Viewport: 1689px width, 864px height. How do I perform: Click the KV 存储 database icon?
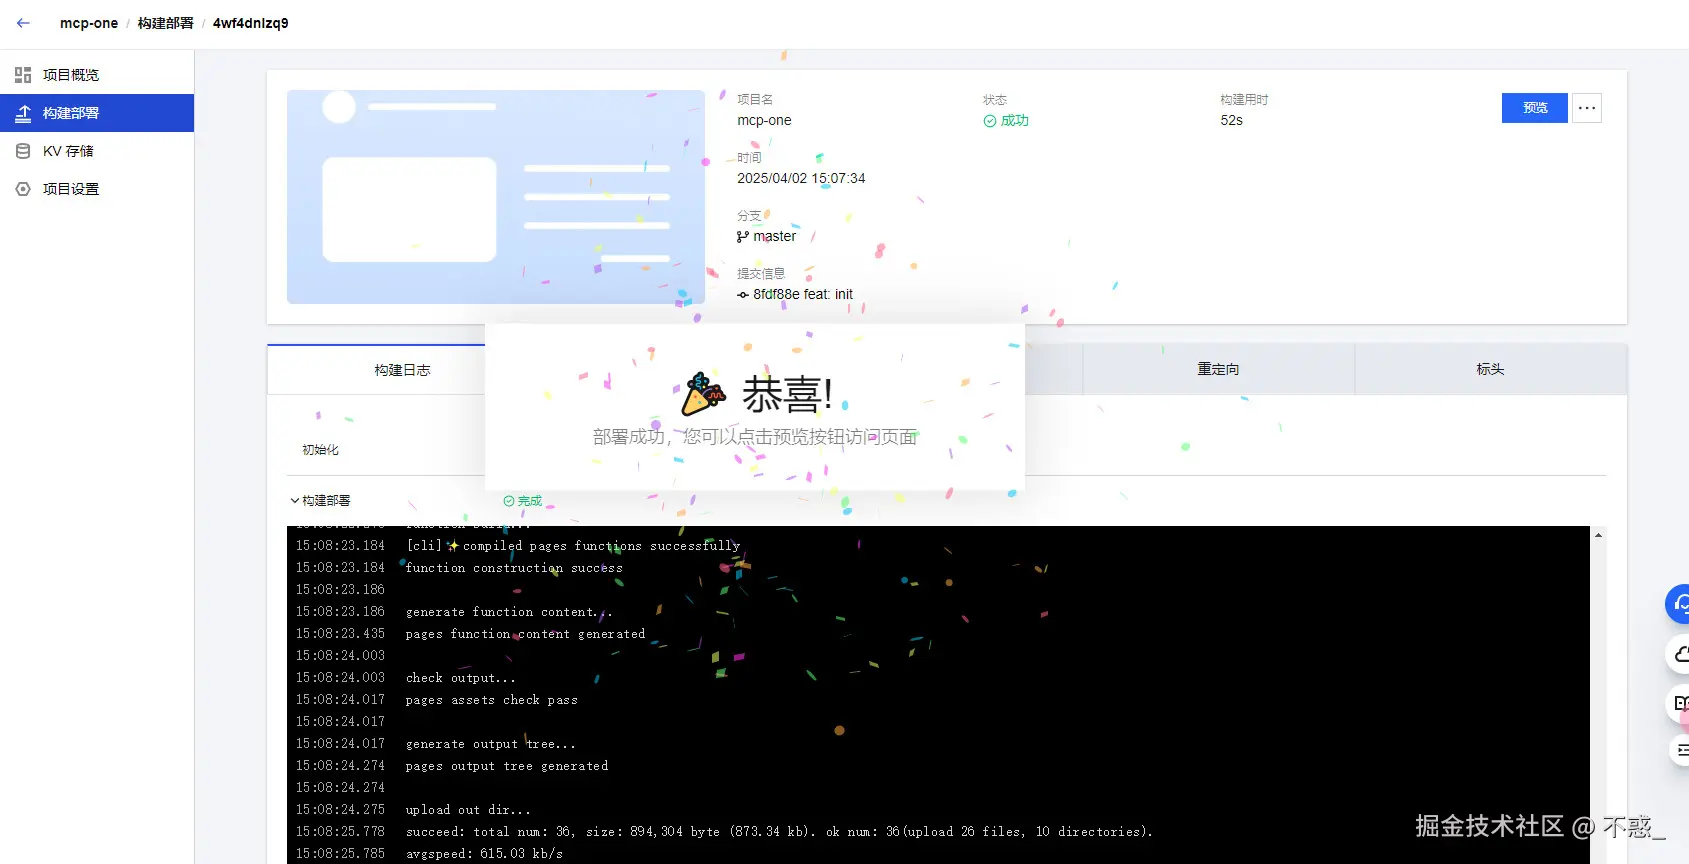tap(23, 151)
